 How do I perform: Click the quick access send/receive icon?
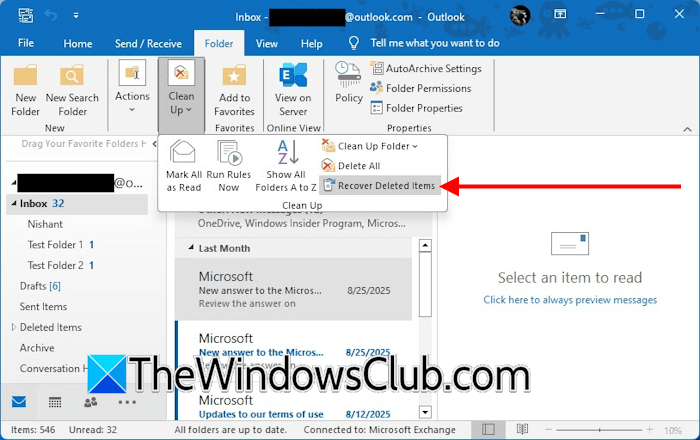(25, 15)
